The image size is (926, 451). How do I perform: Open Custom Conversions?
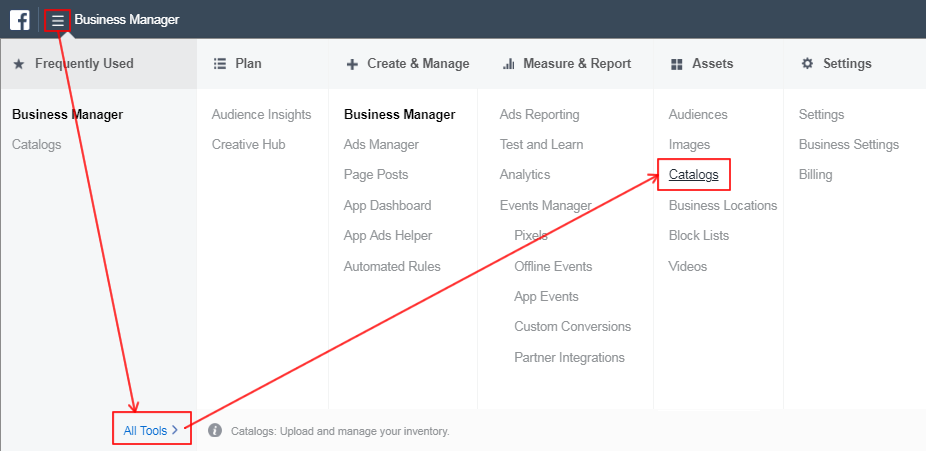(572, 326)
